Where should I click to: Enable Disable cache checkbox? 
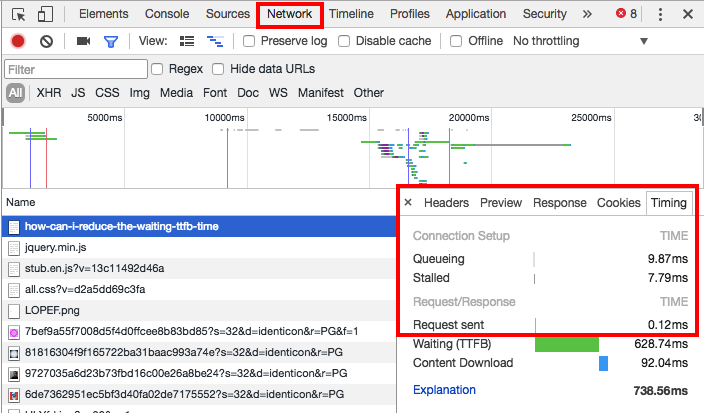(344, 41)
